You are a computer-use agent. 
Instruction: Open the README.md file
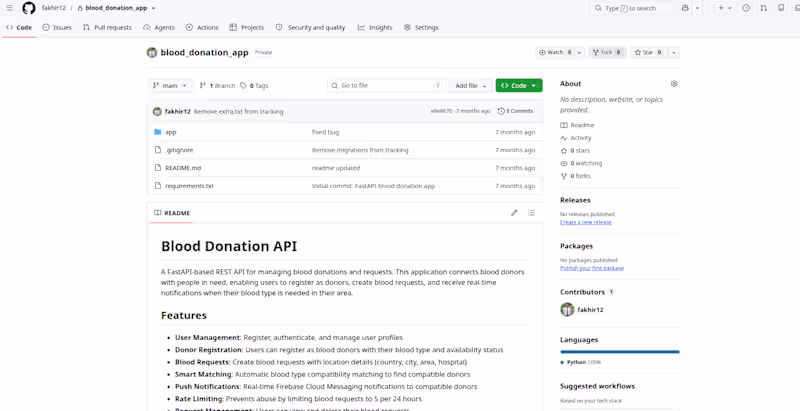[183, 168]
